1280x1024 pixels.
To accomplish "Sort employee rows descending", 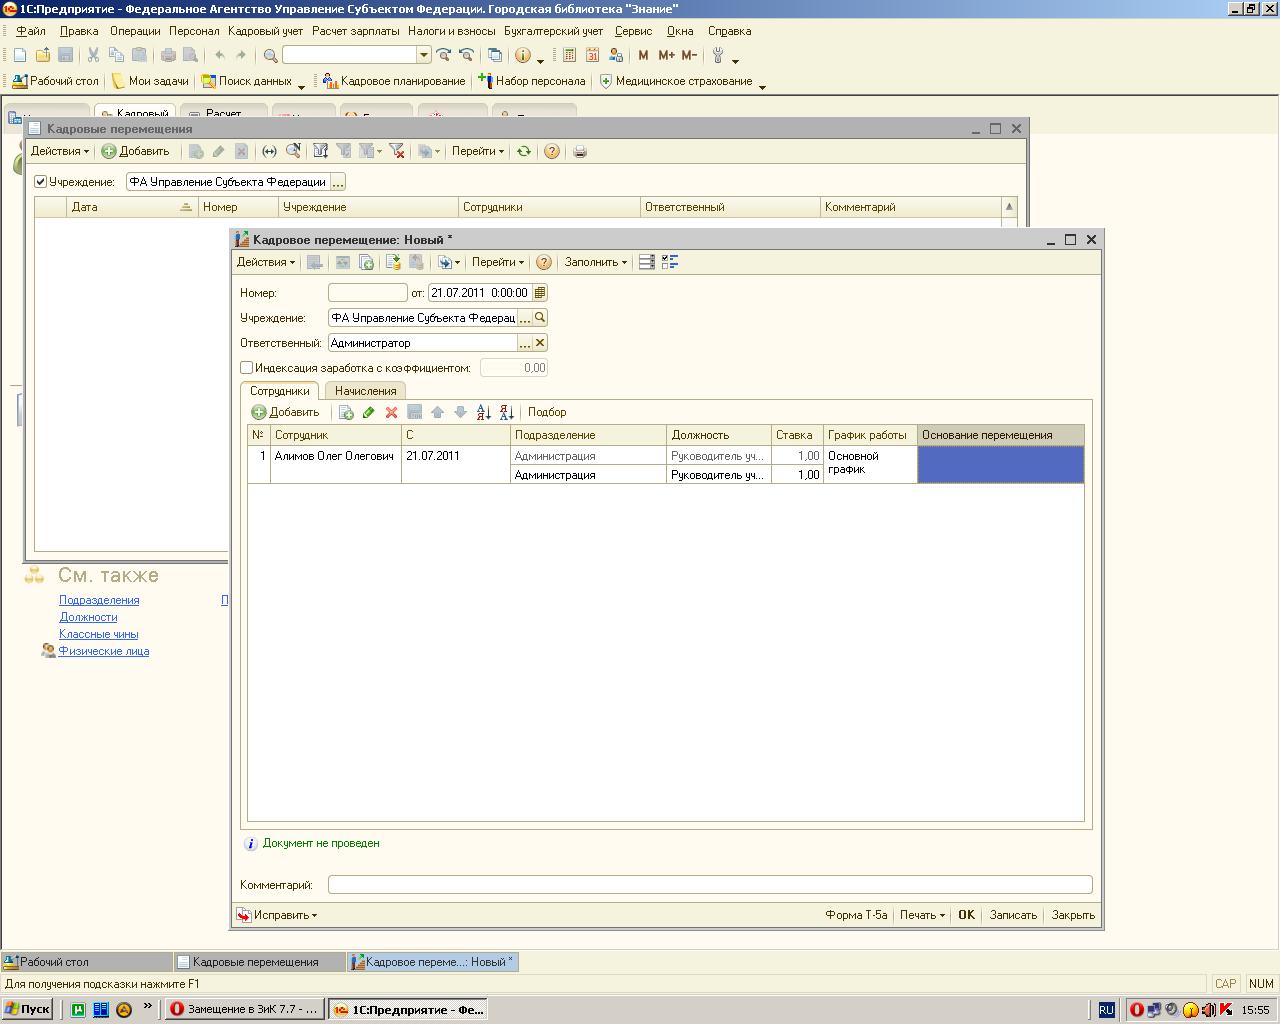I will tap(506, 412).
